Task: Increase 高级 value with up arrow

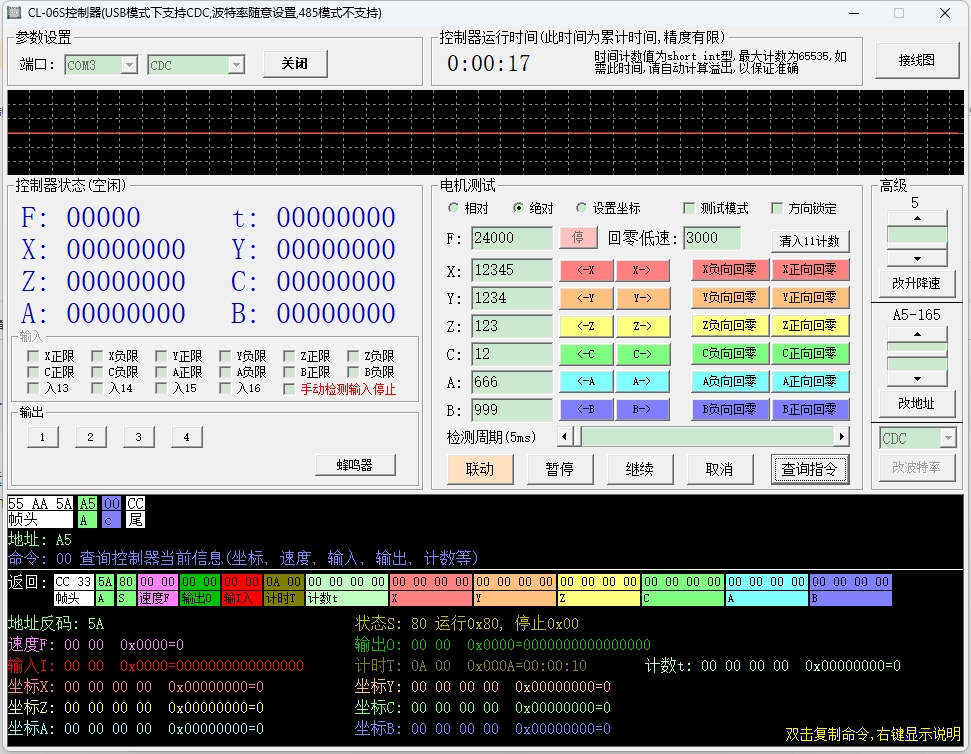Action: [x=917, y=218]
